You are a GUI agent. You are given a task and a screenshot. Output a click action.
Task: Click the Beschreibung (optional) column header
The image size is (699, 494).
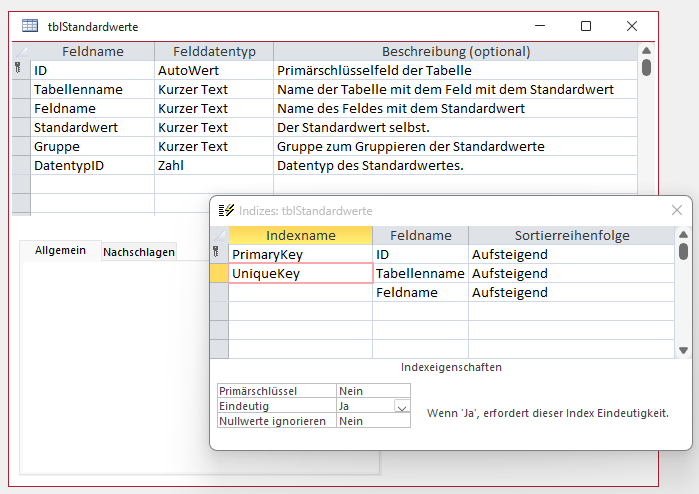point(456,52)
